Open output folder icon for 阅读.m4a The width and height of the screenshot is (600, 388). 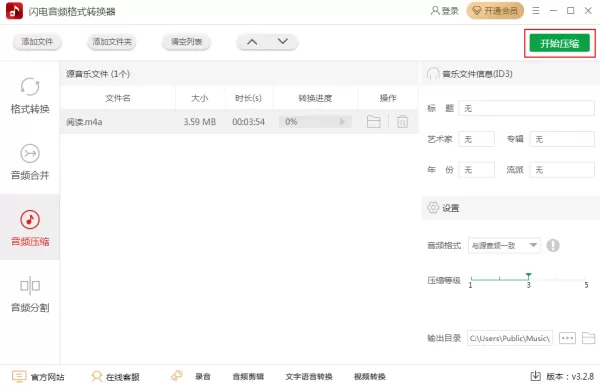click(x=373, y=122)
